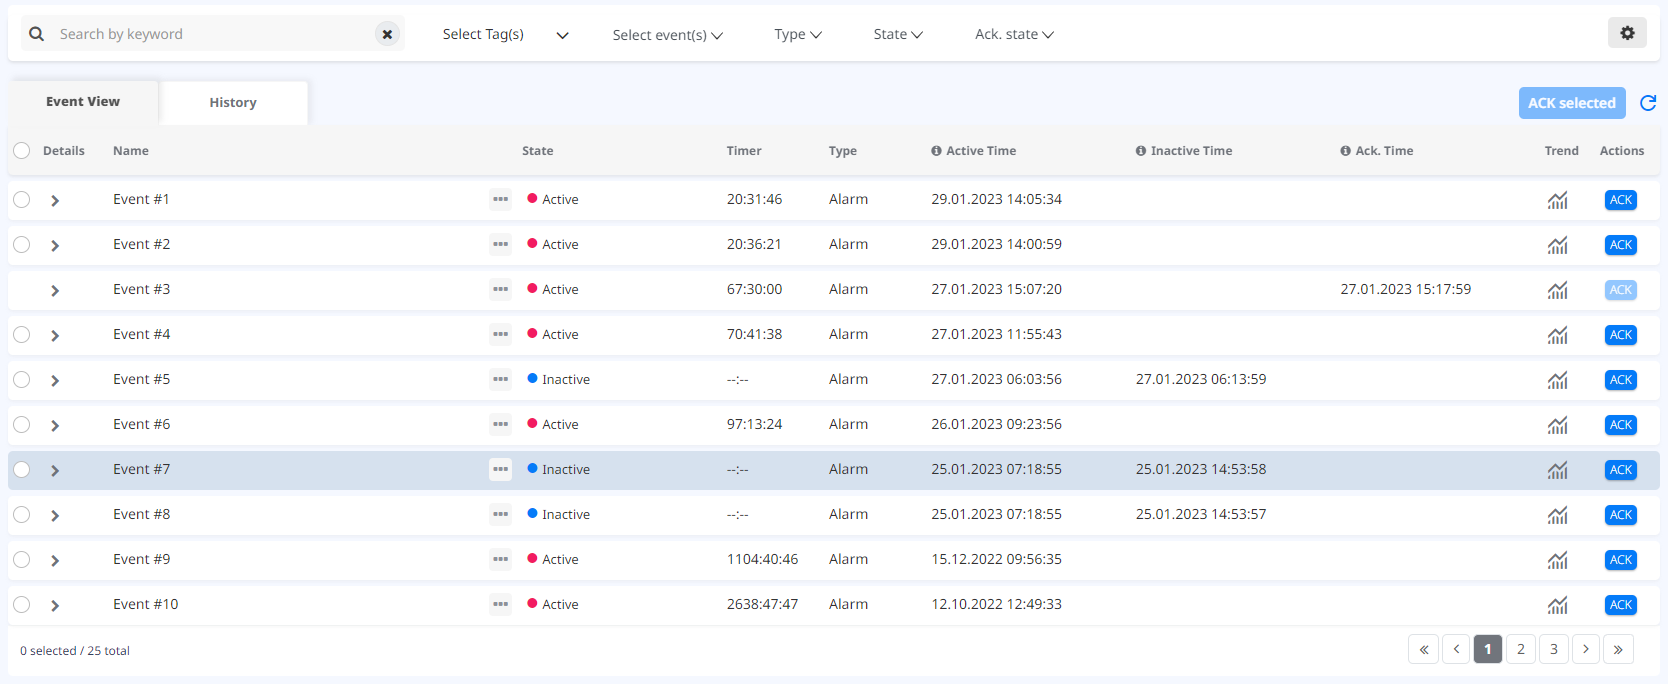Open the settings gear icon
Image resolution: width=1668 pixels, height=684 pixels.
(1627, 33)
